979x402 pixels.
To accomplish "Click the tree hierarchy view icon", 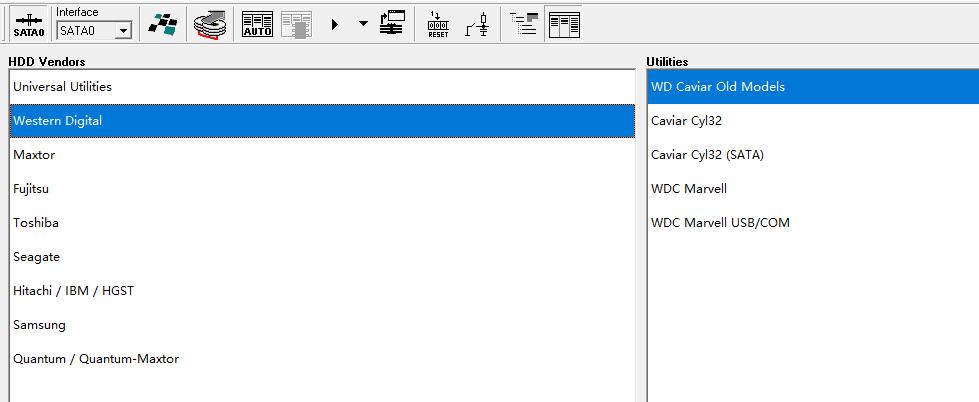I will pos(524,24).
